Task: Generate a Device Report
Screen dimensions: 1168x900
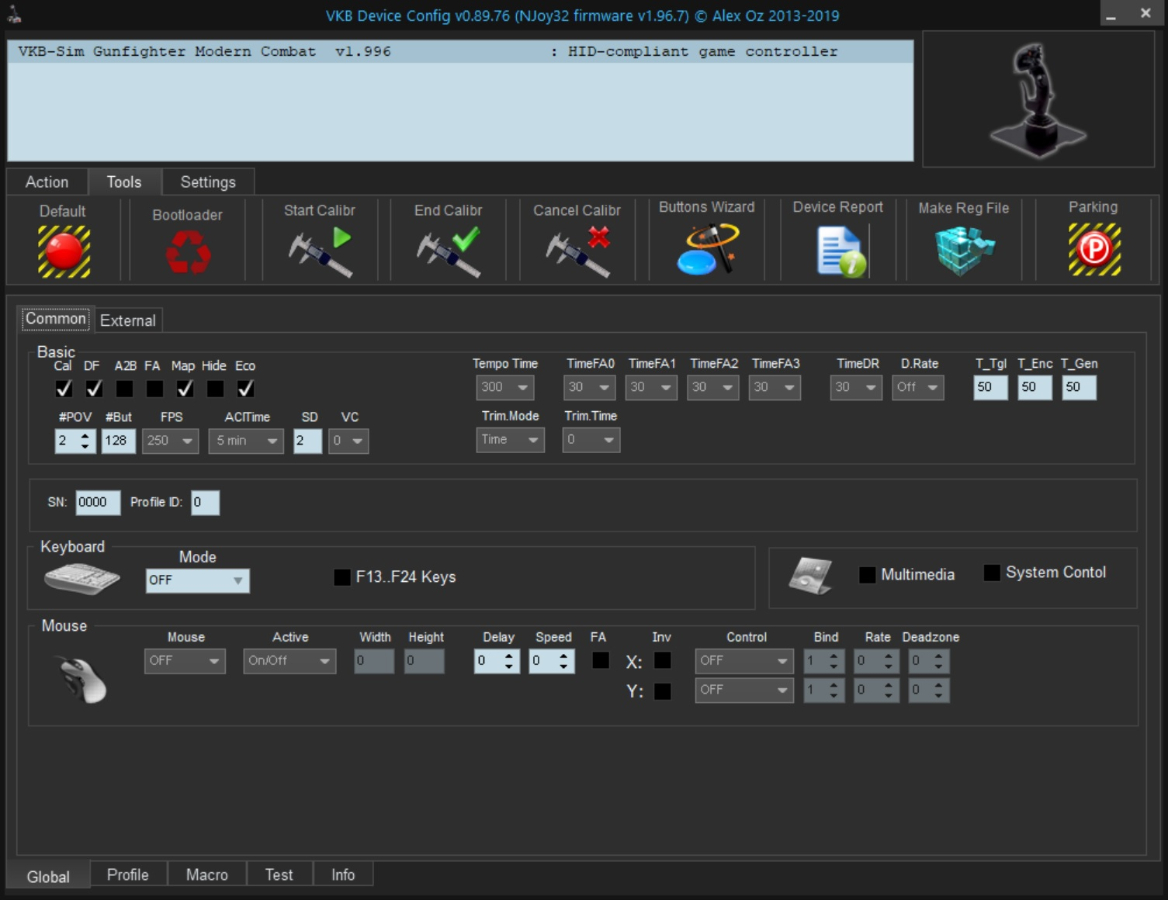Action: 838,250
